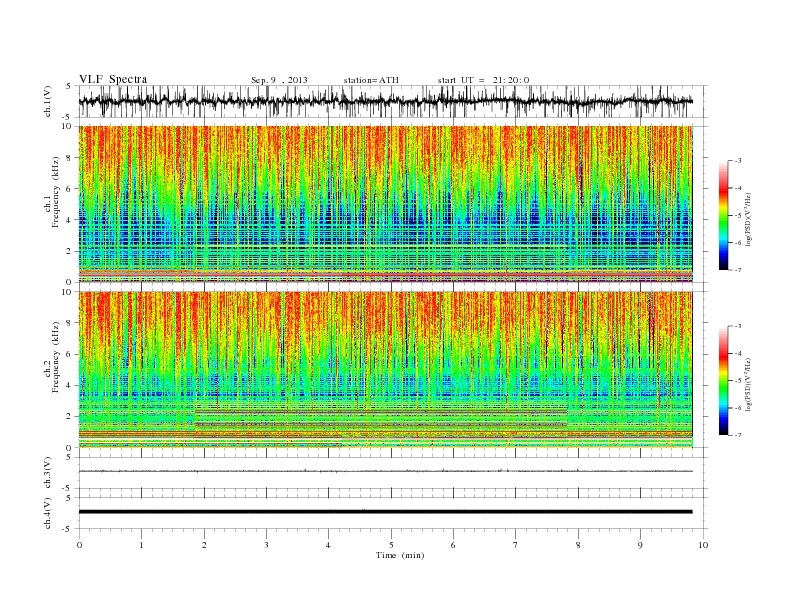This screenshot has width=792, height=612.
Task: Click the "ch.4(V)" axis label
Action: point(48,513)
